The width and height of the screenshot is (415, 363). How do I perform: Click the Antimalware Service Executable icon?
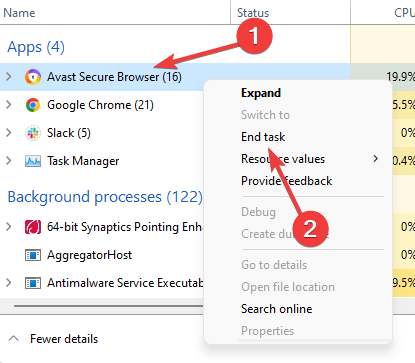coord(33,283)
